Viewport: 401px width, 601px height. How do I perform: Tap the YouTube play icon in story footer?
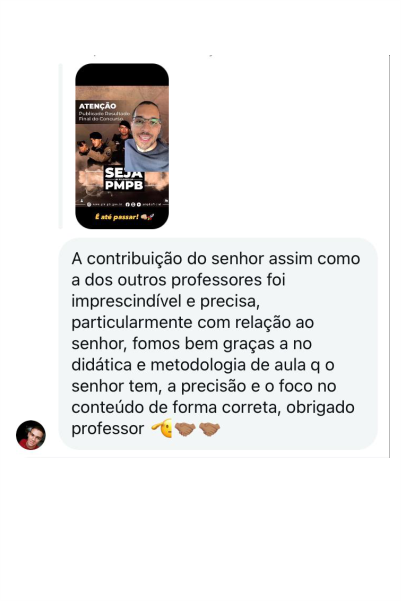pos(139,205)
